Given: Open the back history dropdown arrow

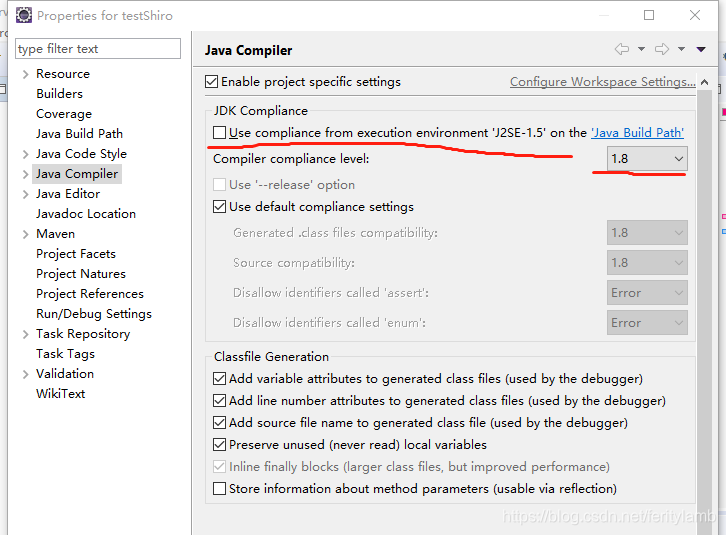Looking at the screenshot, I should [641, 49].
